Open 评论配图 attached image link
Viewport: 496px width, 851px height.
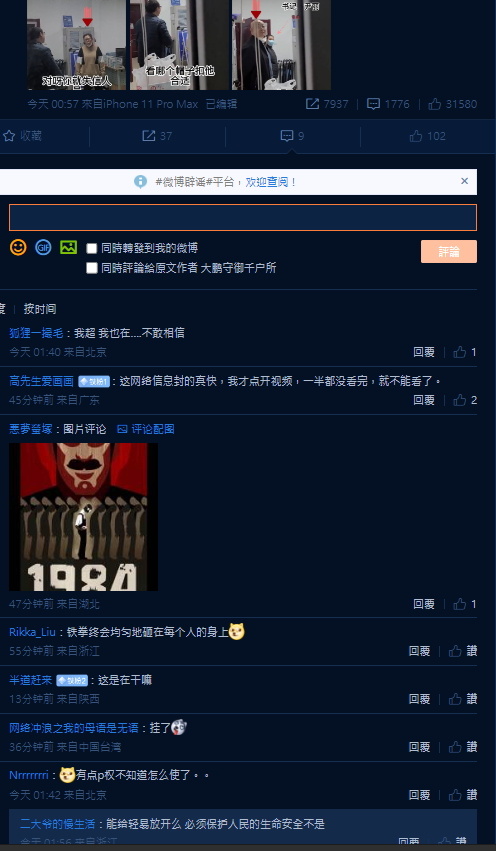tap(146, 429)
